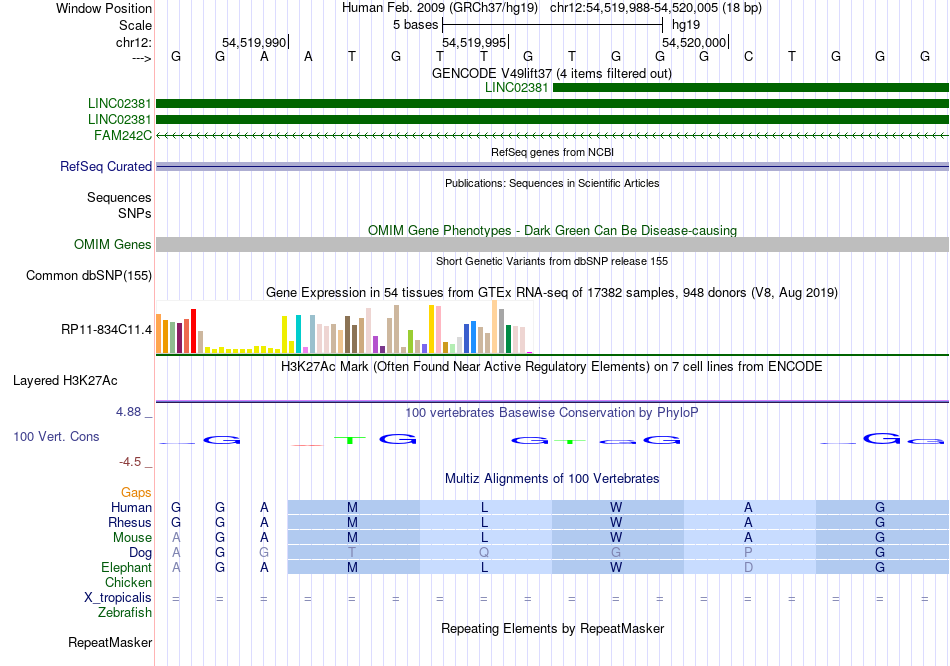Select the OMIM Genes track label

tap(113, 244)
